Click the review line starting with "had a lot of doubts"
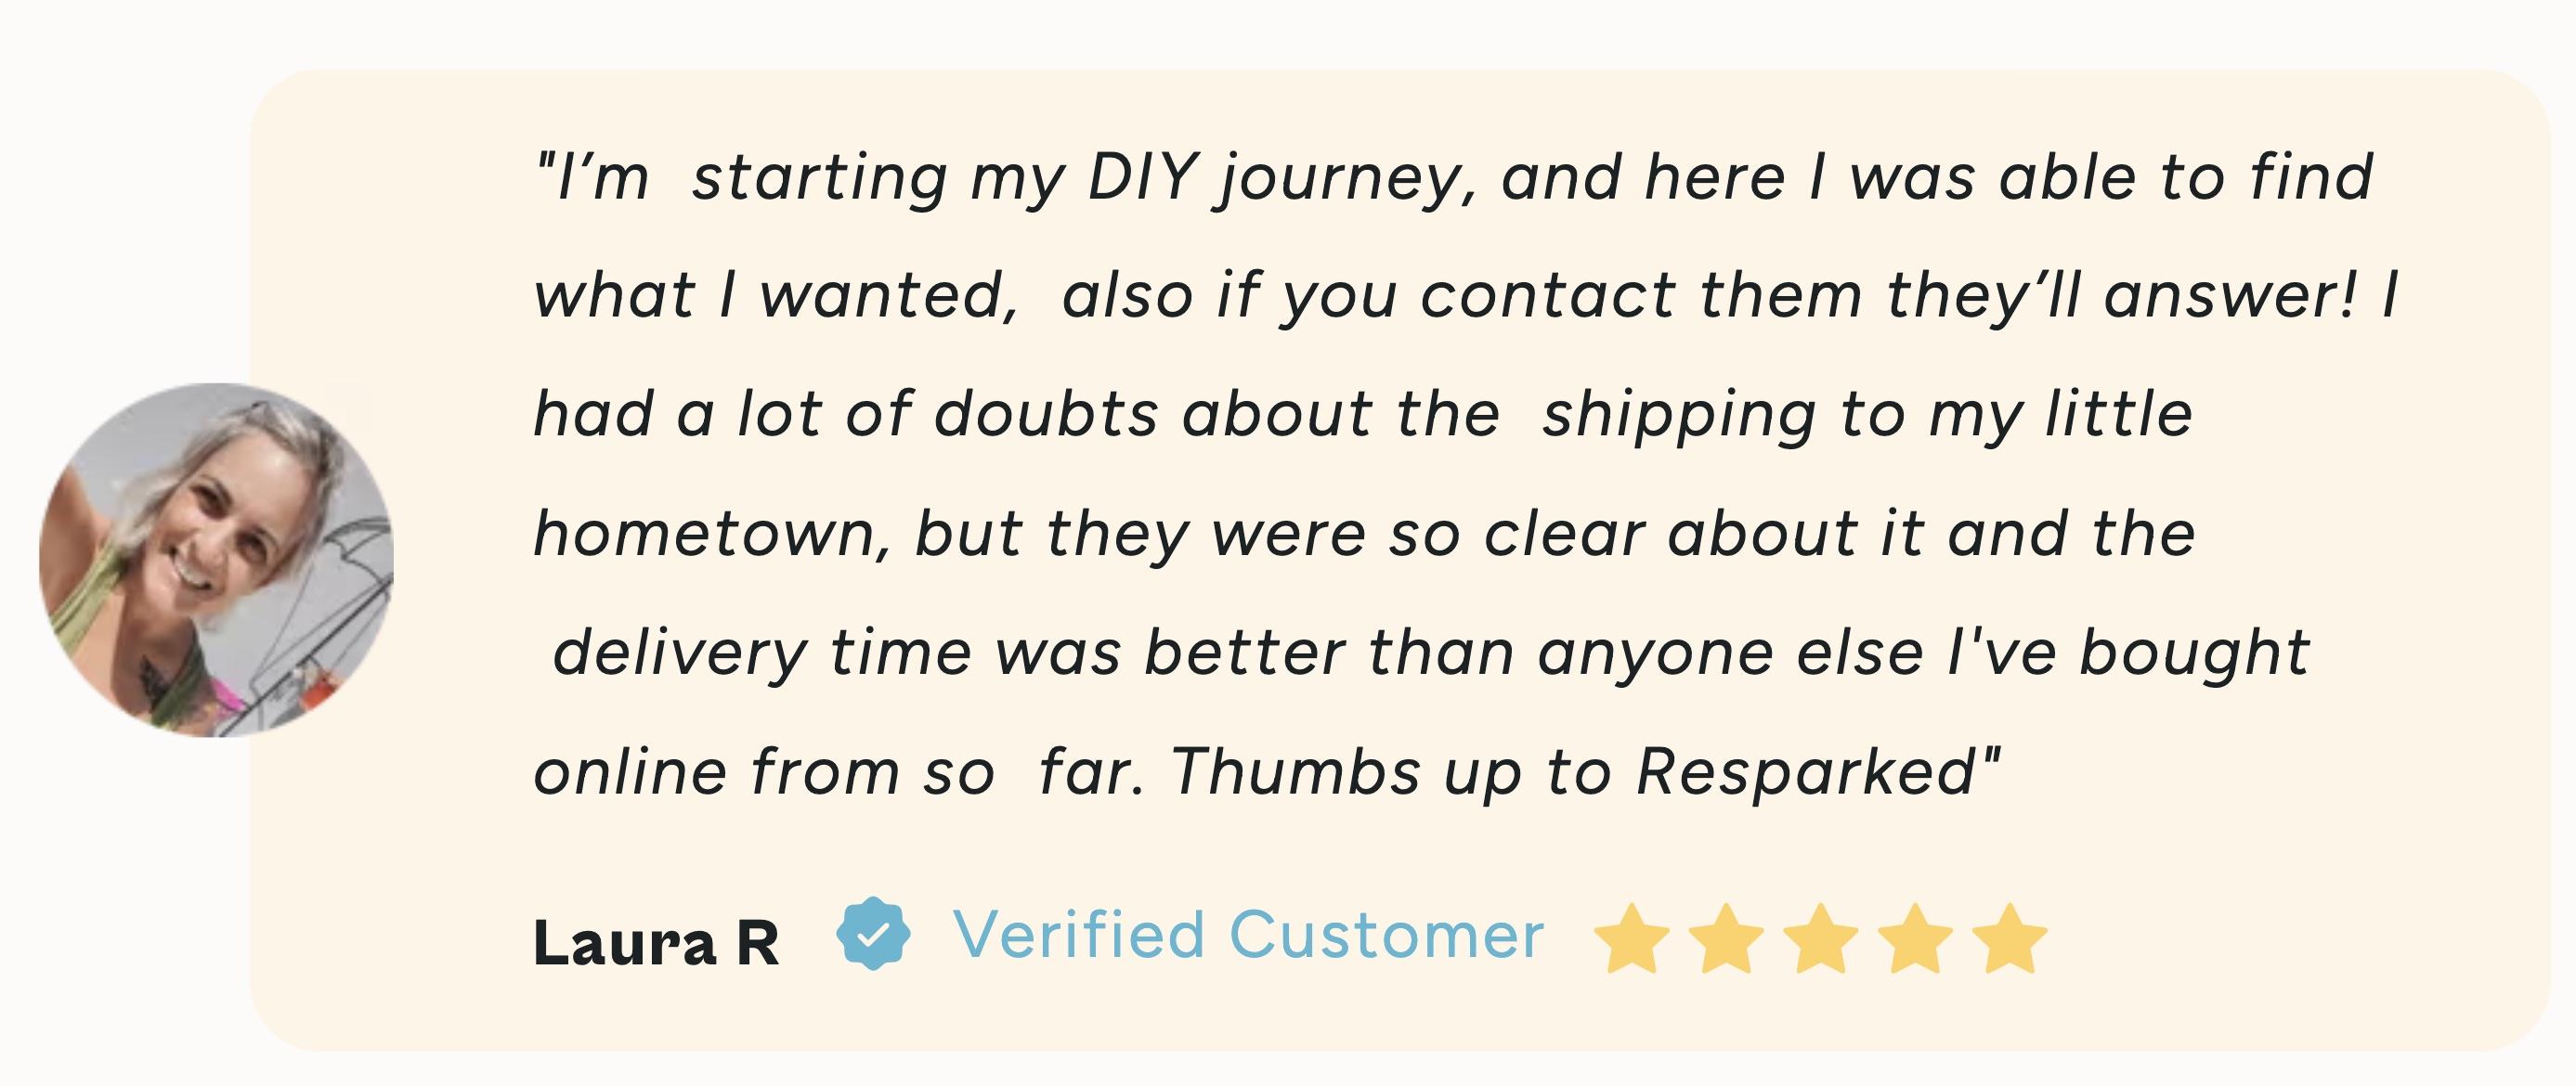 (x=1363, y=414)
